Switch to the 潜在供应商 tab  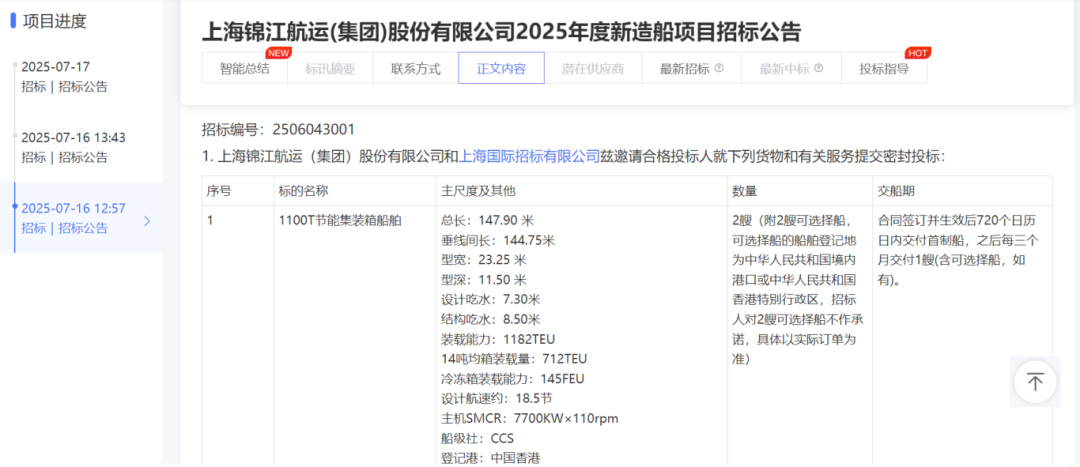pos(593,68)
